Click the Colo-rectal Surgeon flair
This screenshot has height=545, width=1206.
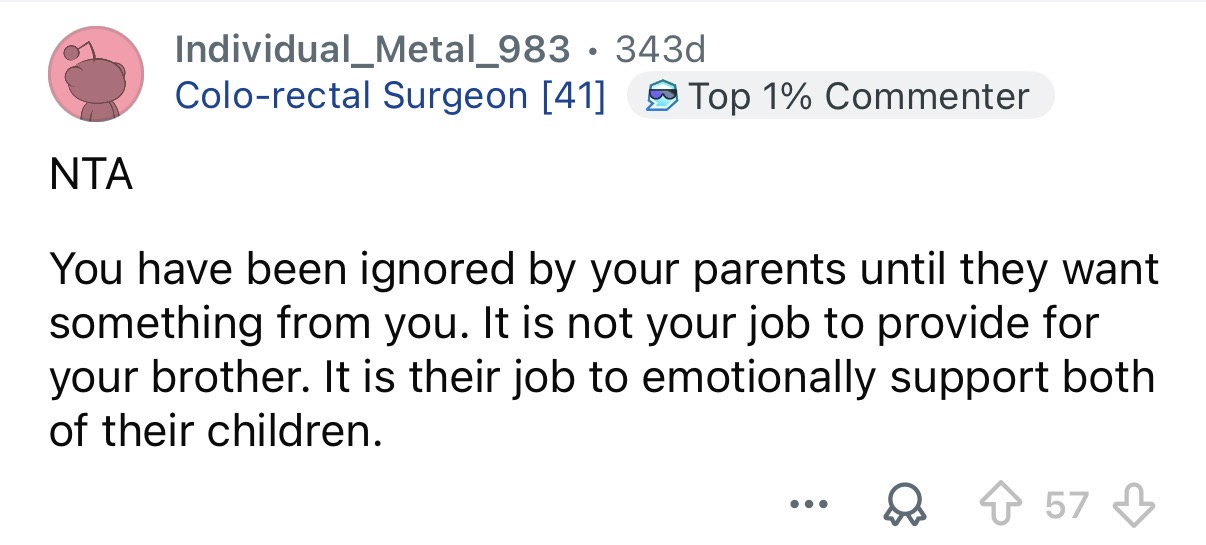click(350, 96)
